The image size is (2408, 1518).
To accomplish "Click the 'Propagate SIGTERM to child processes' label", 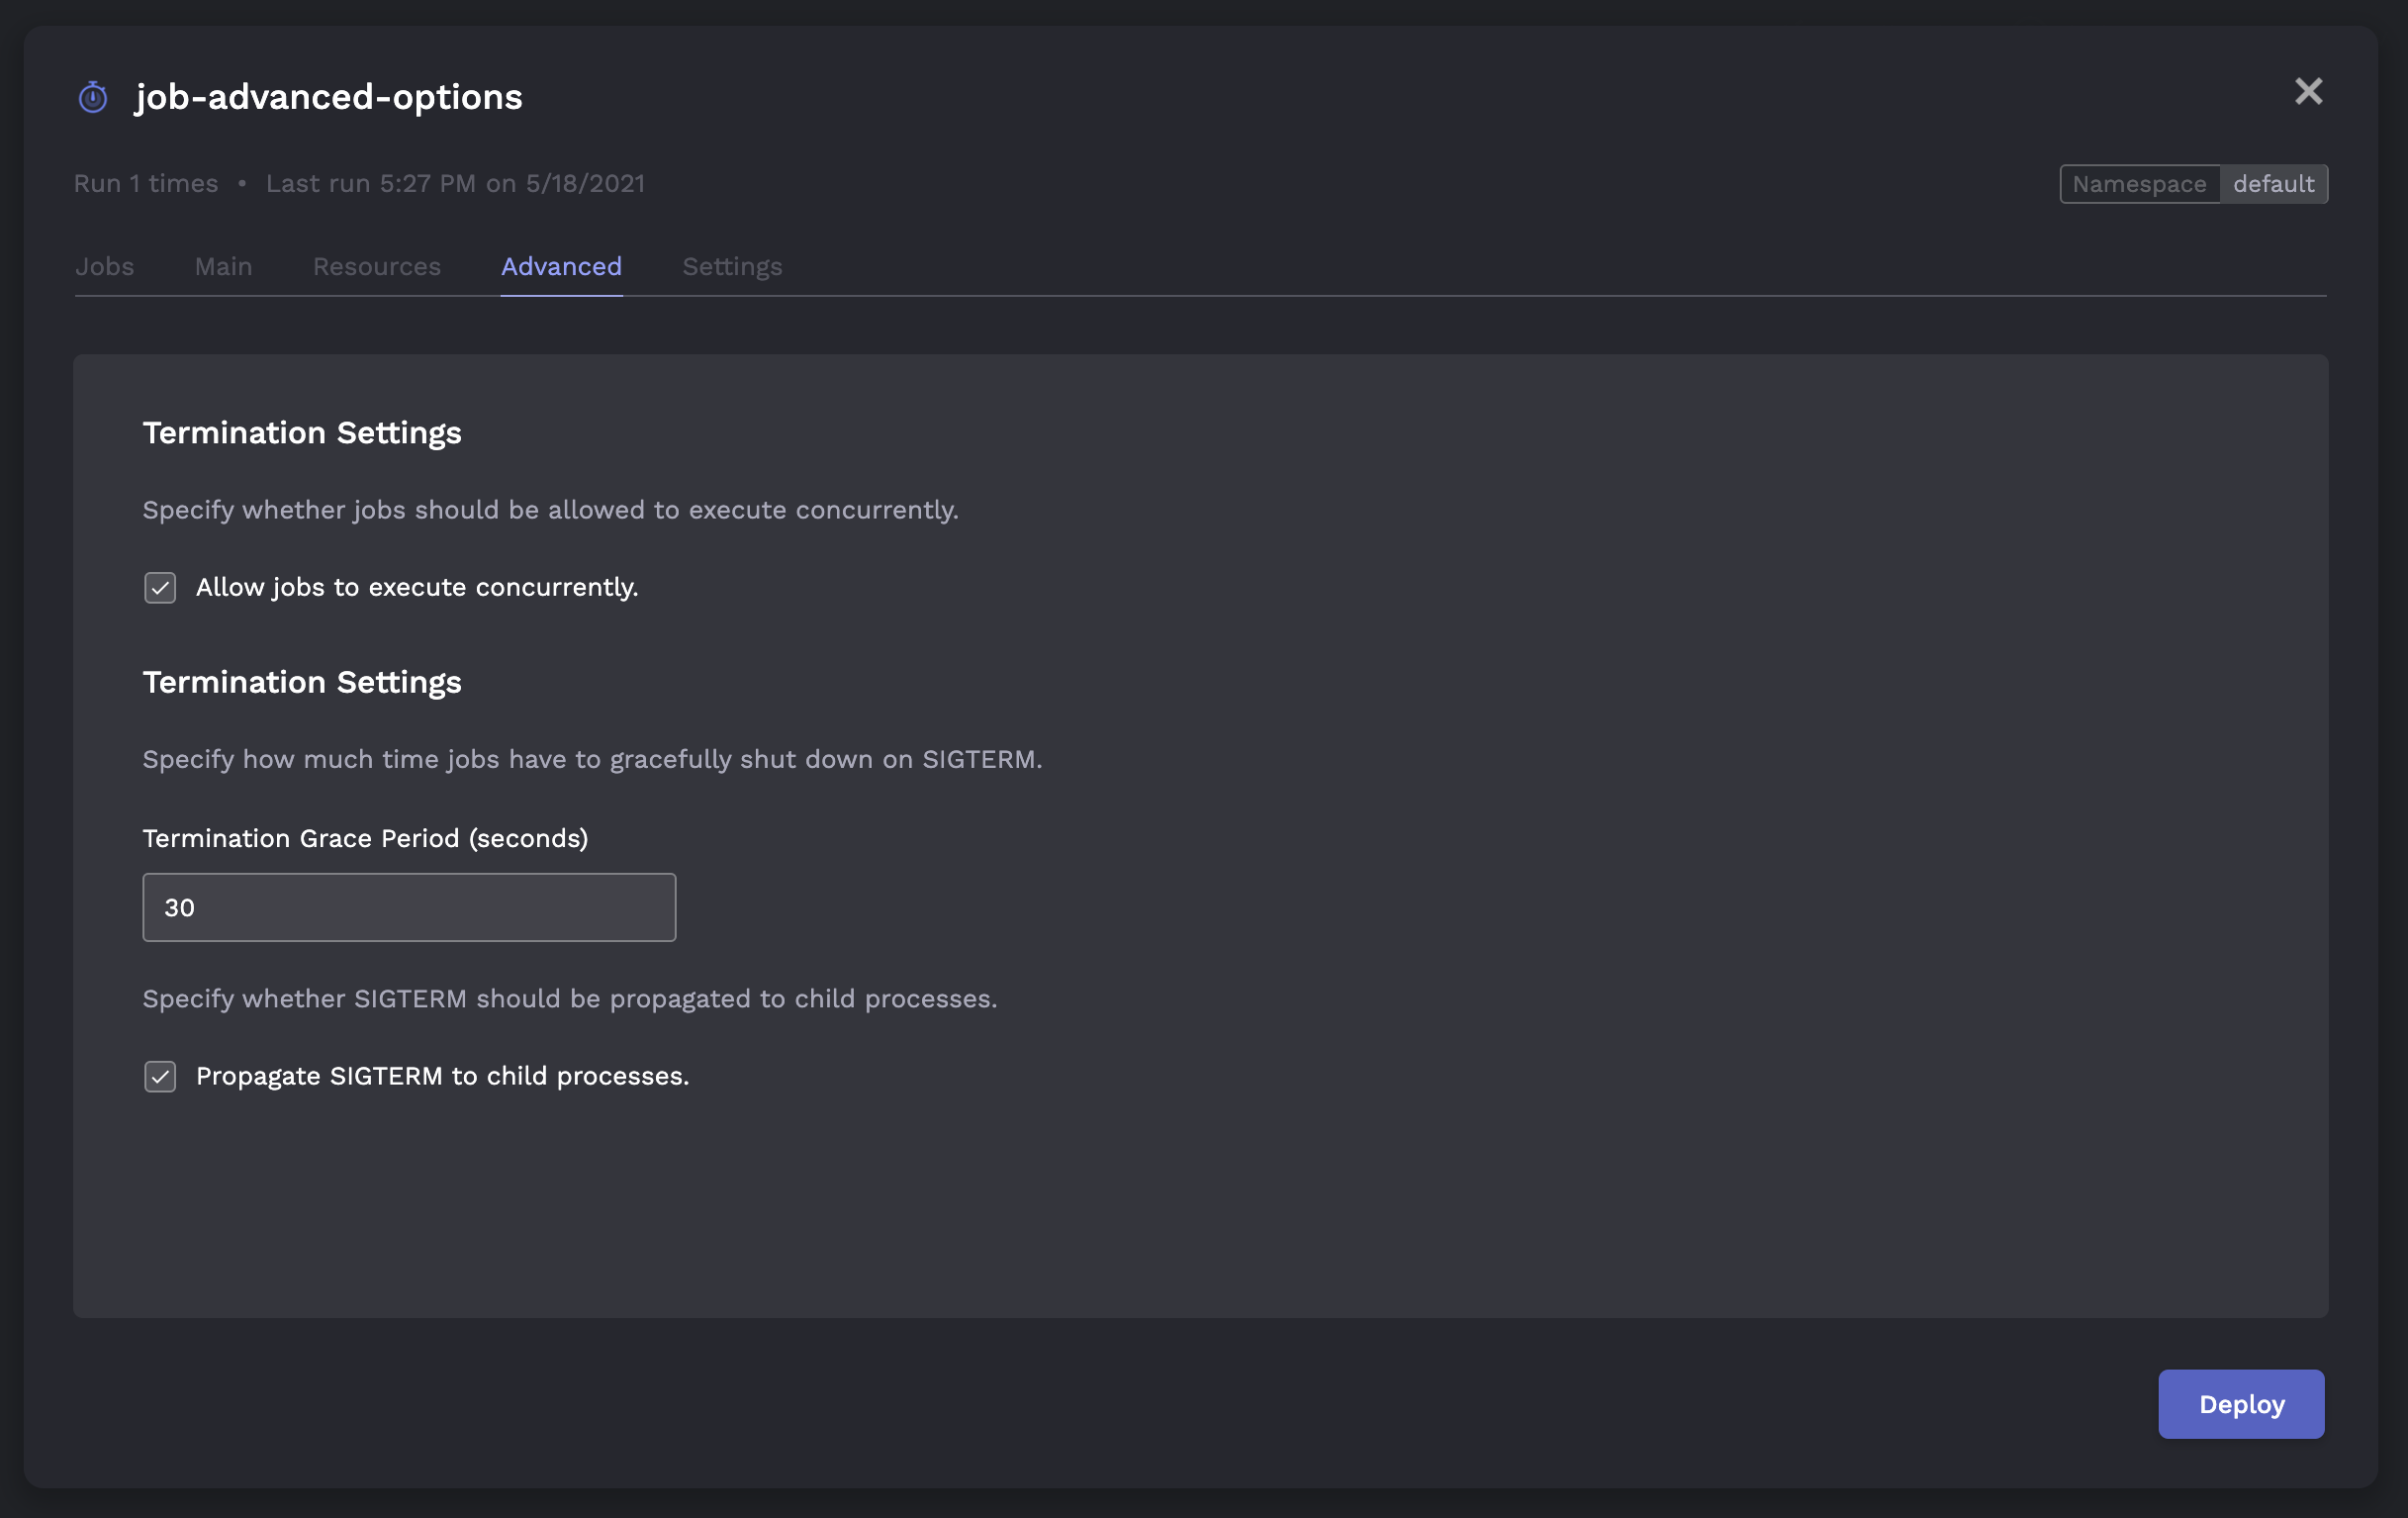I will point(442,1077).
